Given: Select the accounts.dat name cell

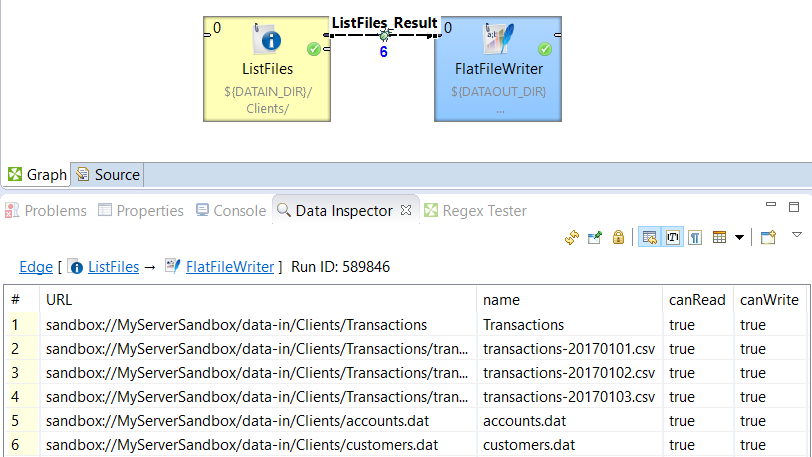Looking at the screenshot, I should point(524,421).
